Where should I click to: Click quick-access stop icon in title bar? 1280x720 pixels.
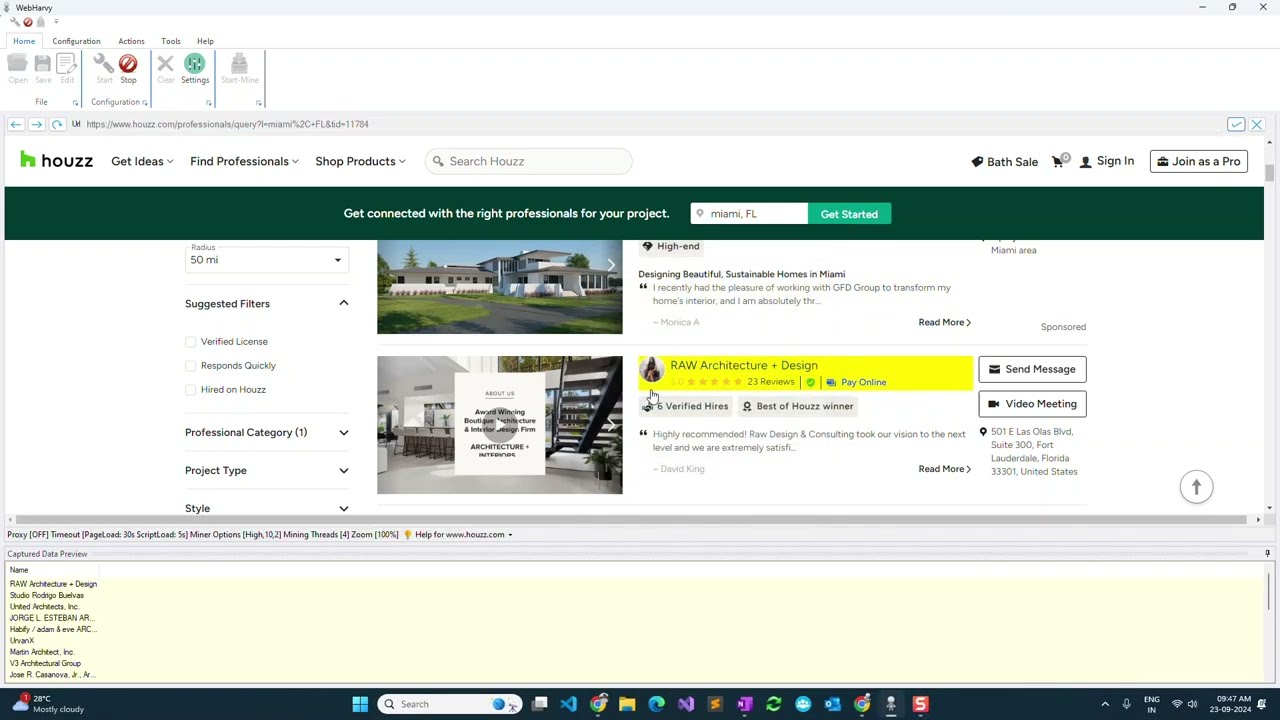tap(27, 21)
